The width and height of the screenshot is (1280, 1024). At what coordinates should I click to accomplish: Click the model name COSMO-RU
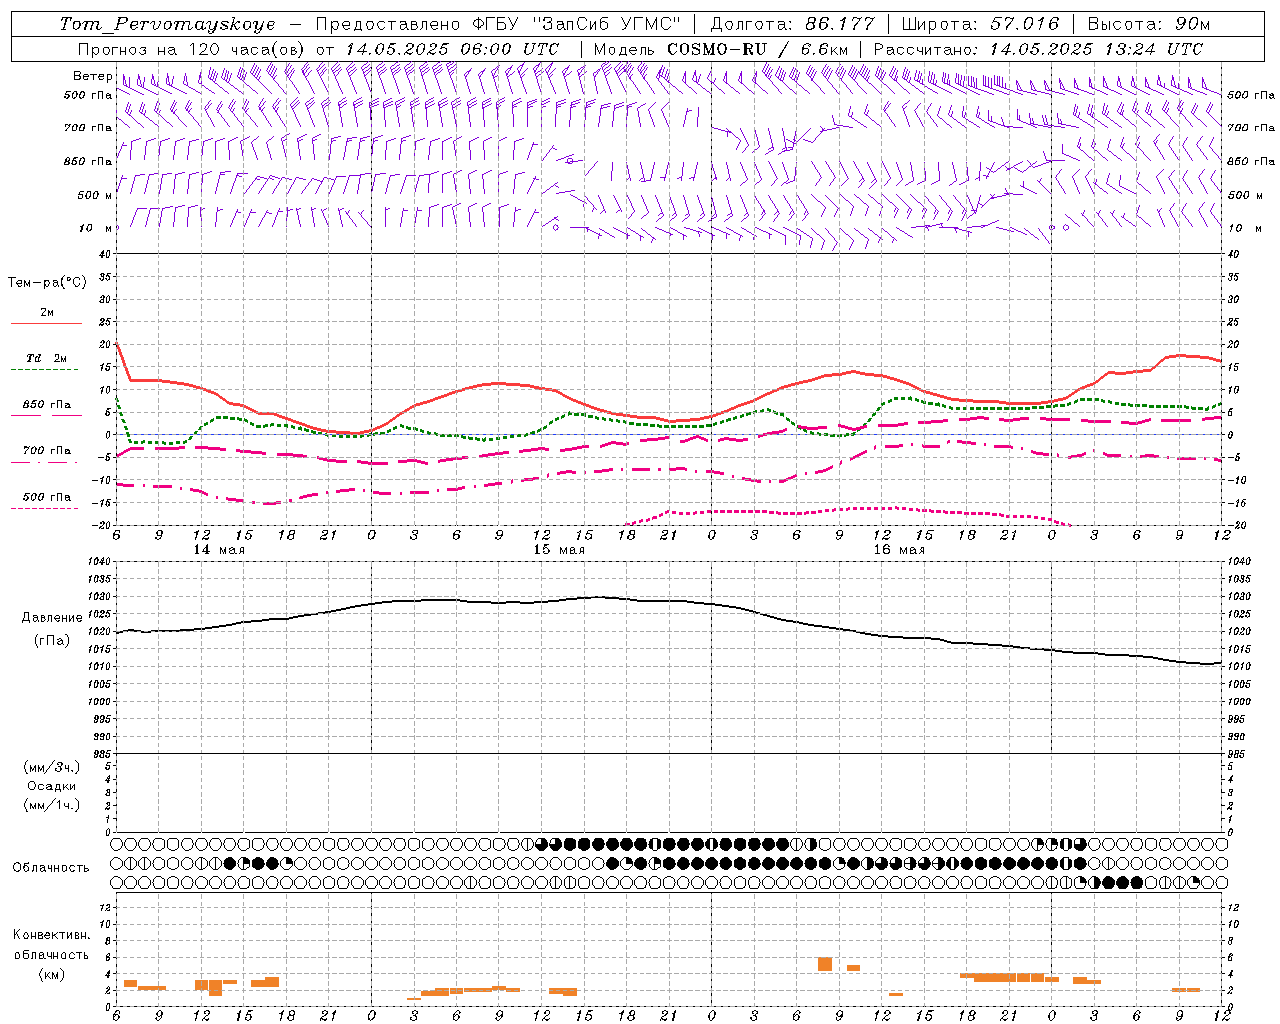717,49
